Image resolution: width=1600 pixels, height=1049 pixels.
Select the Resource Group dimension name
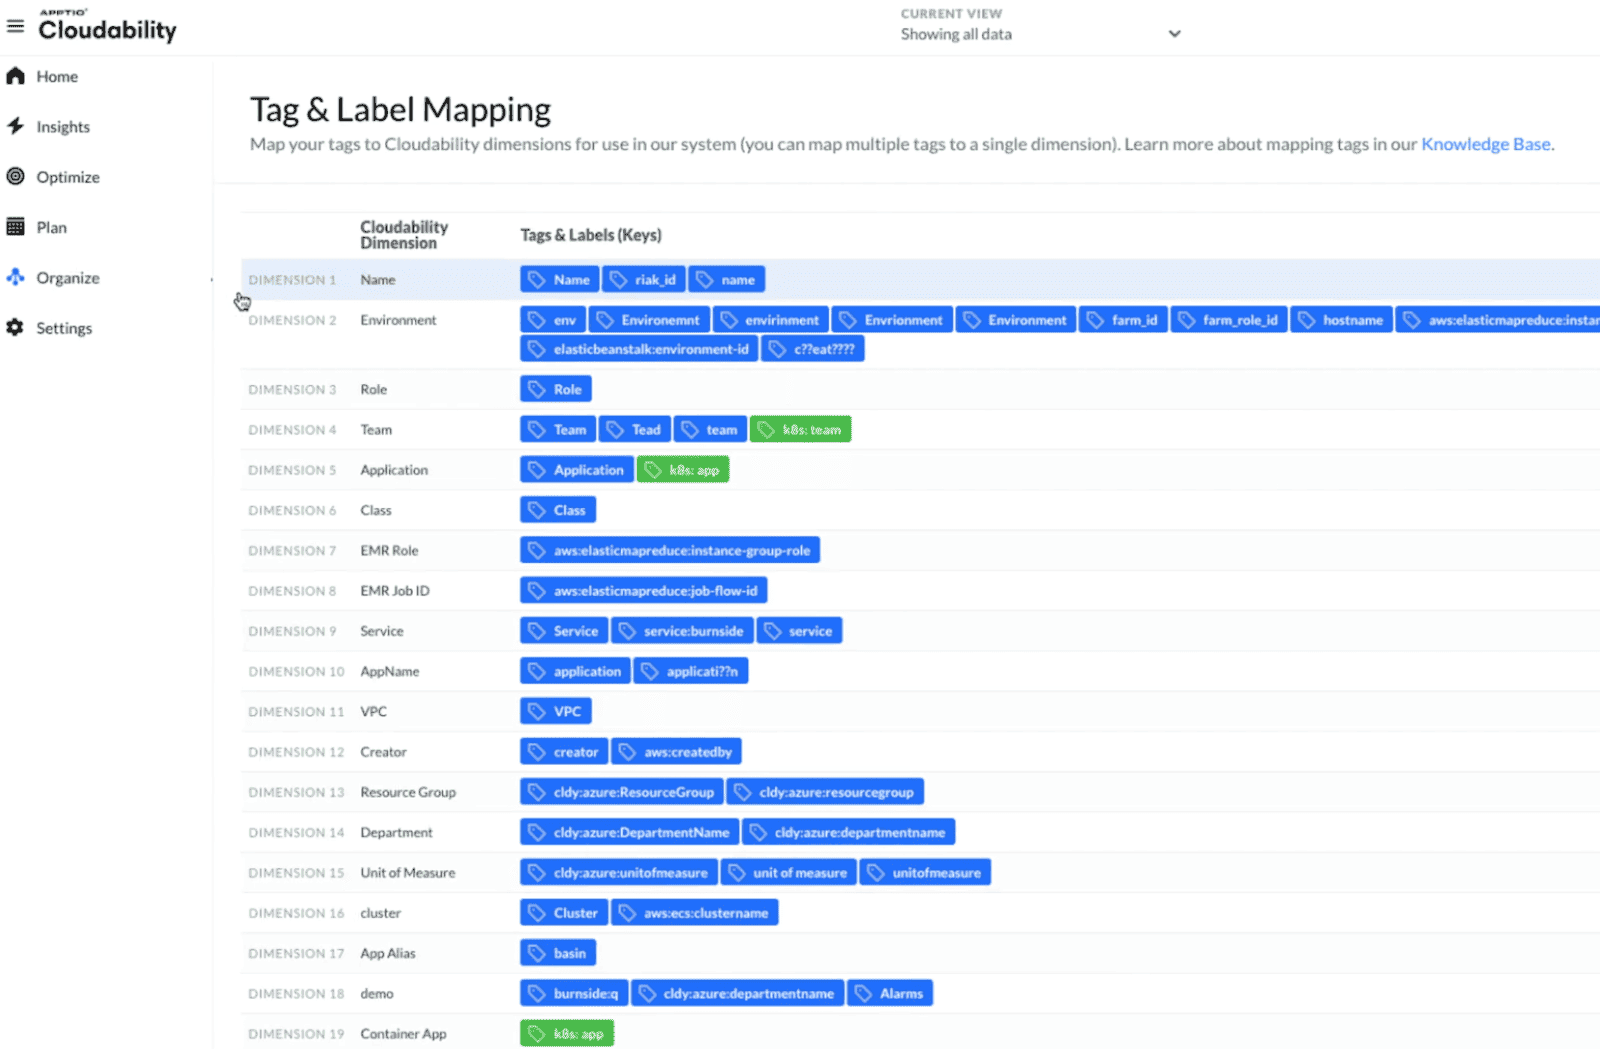[x=408, y=792]
